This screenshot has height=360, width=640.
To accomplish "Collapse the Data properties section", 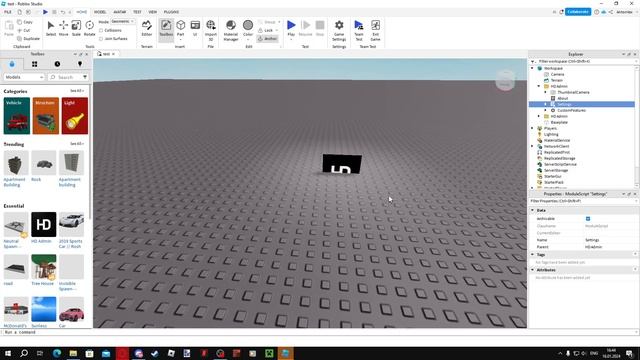I will (532, 210).
